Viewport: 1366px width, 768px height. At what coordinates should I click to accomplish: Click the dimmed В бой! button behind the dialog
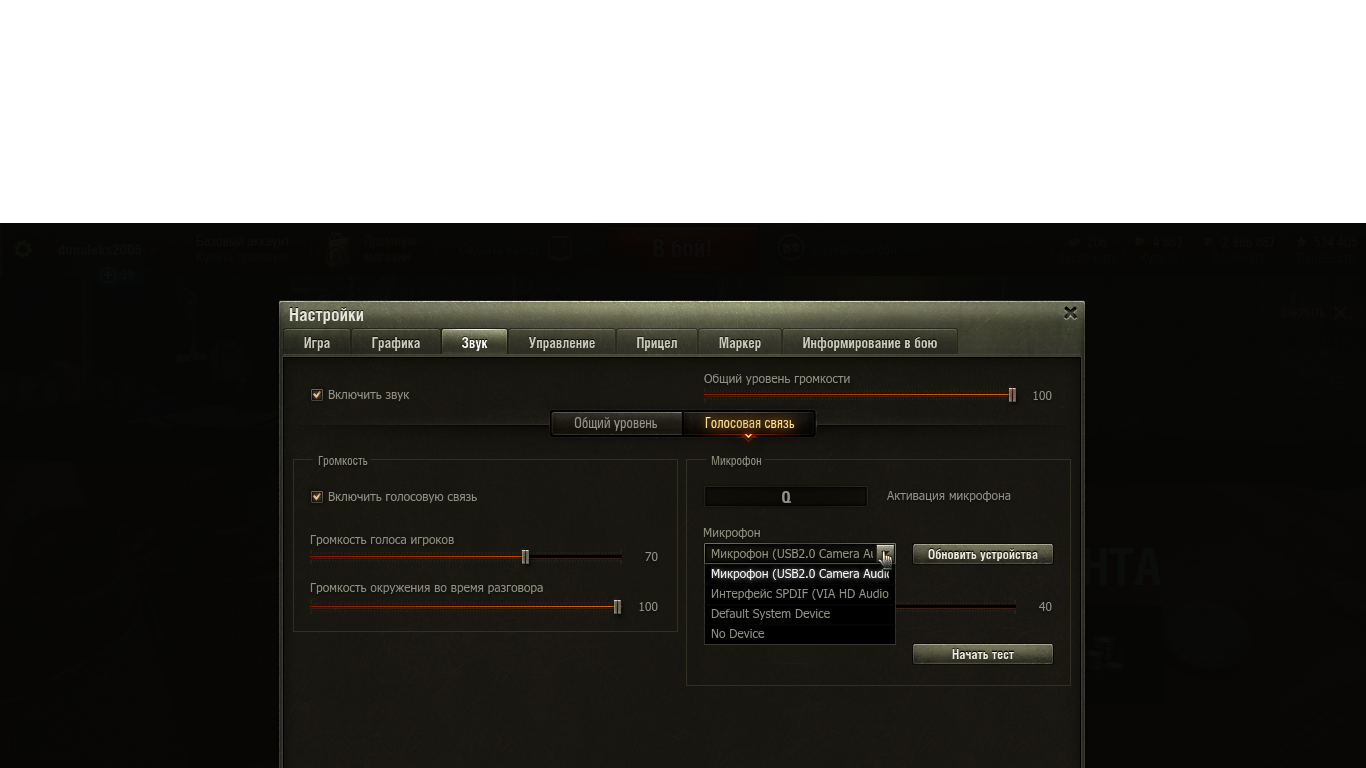pyautogui.click(x=682, y=248)
